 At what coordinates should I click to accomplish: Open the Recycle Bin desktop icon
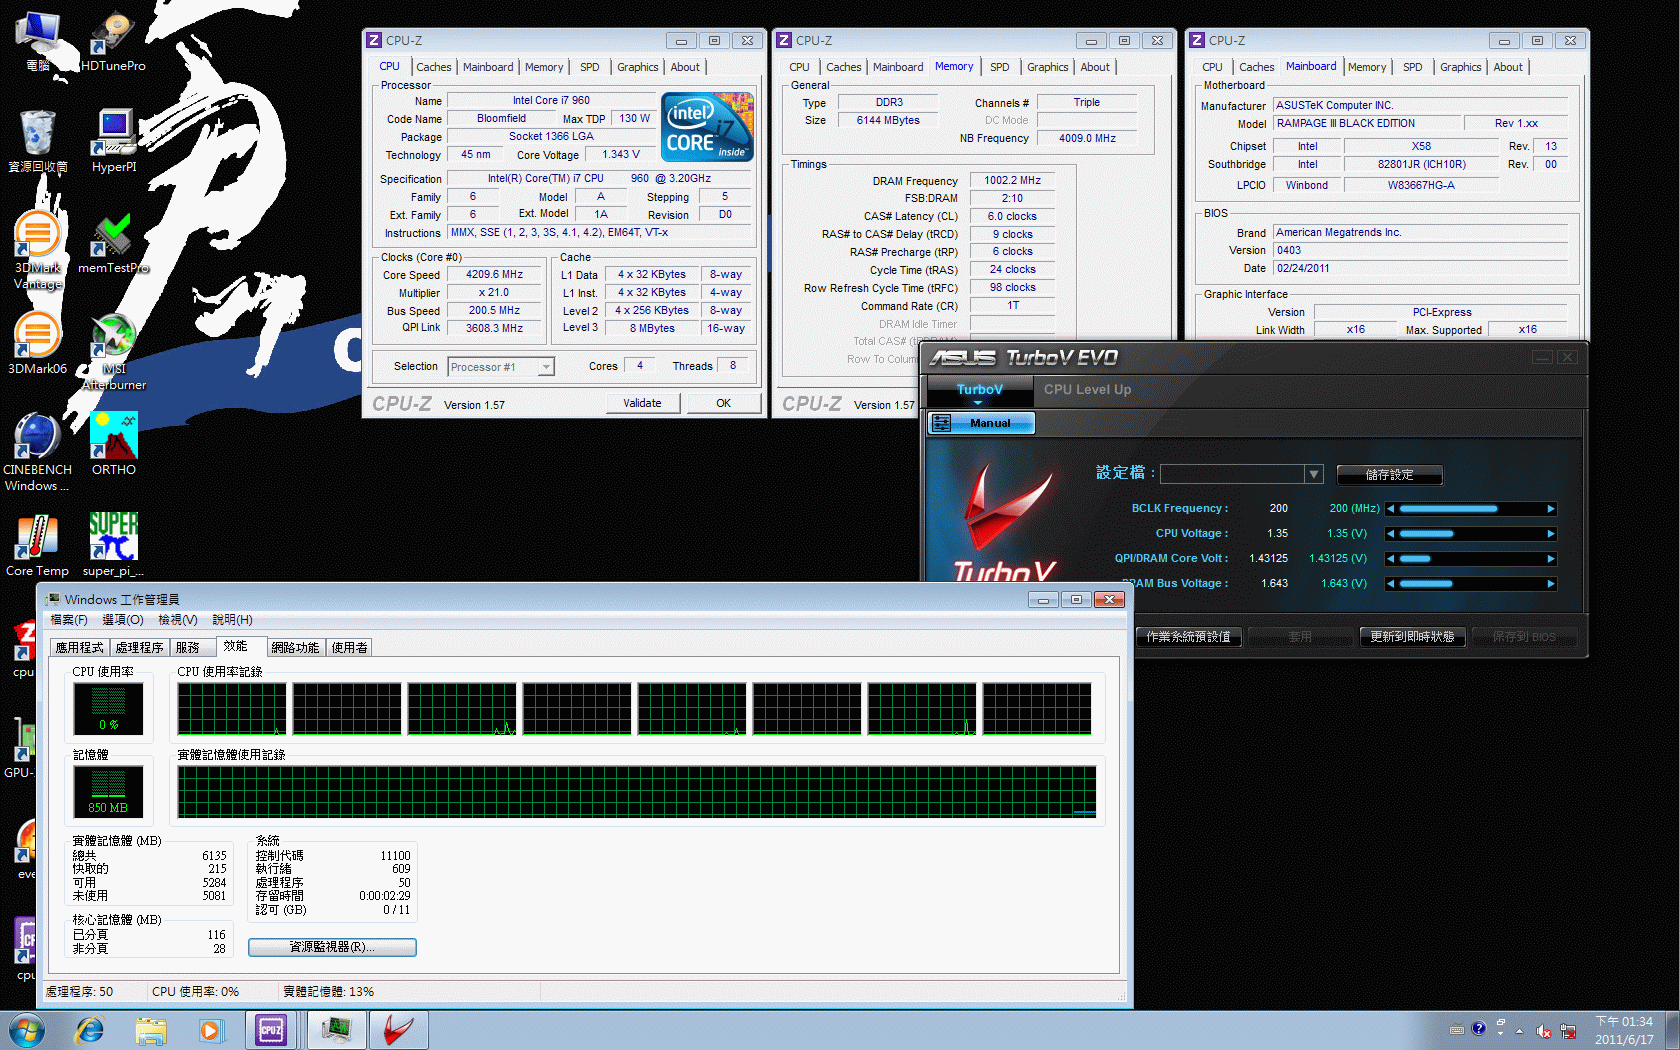(38, 142)
